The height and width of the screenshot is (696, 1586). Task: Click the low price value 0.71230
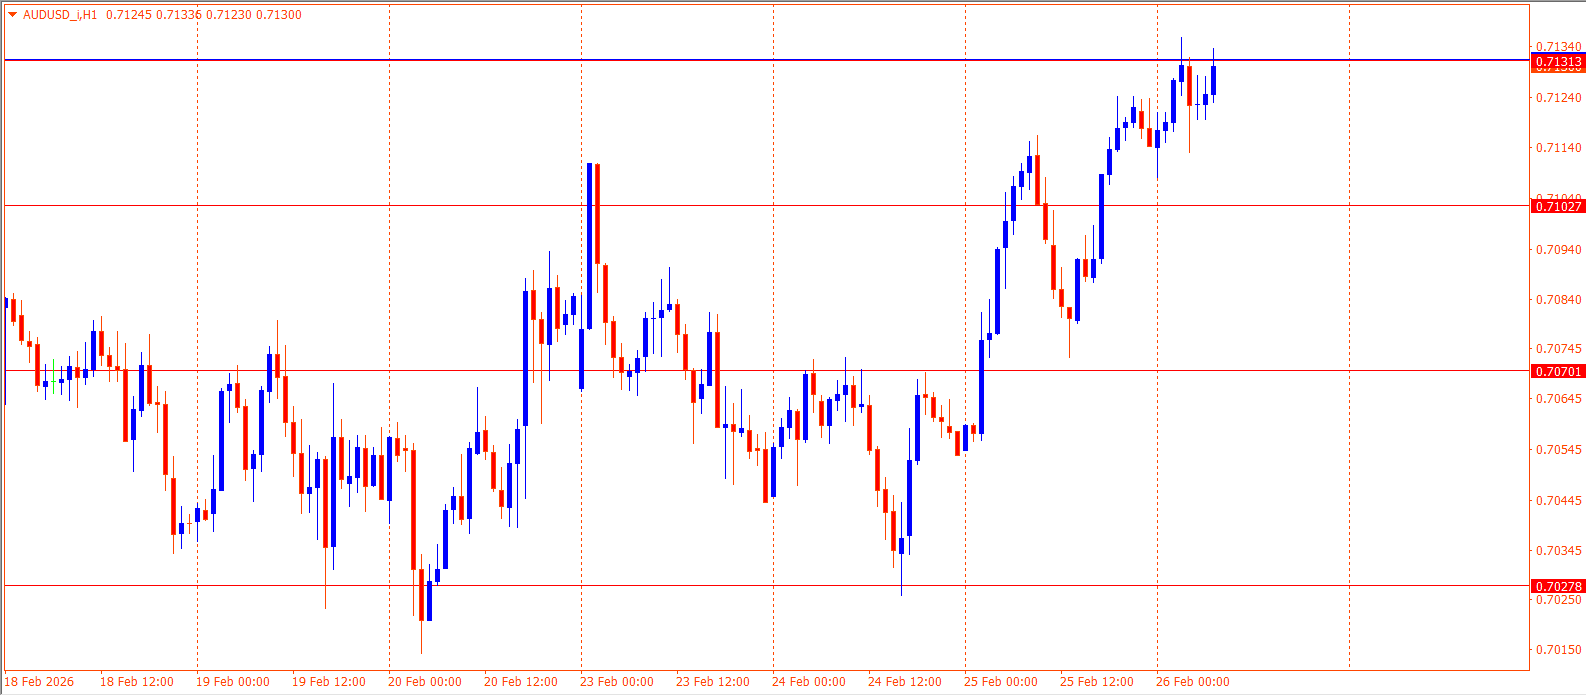click(x=229, y=15)
